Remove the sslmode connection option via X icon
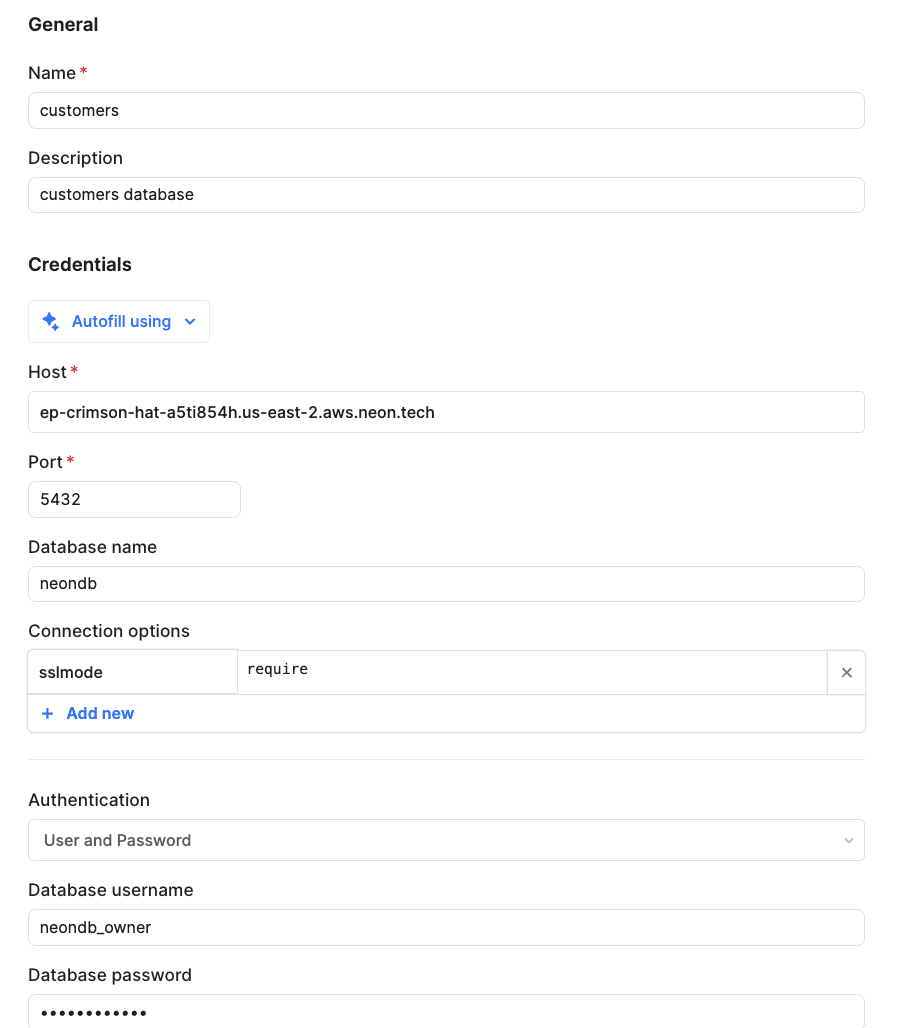 tap(846, 672)
